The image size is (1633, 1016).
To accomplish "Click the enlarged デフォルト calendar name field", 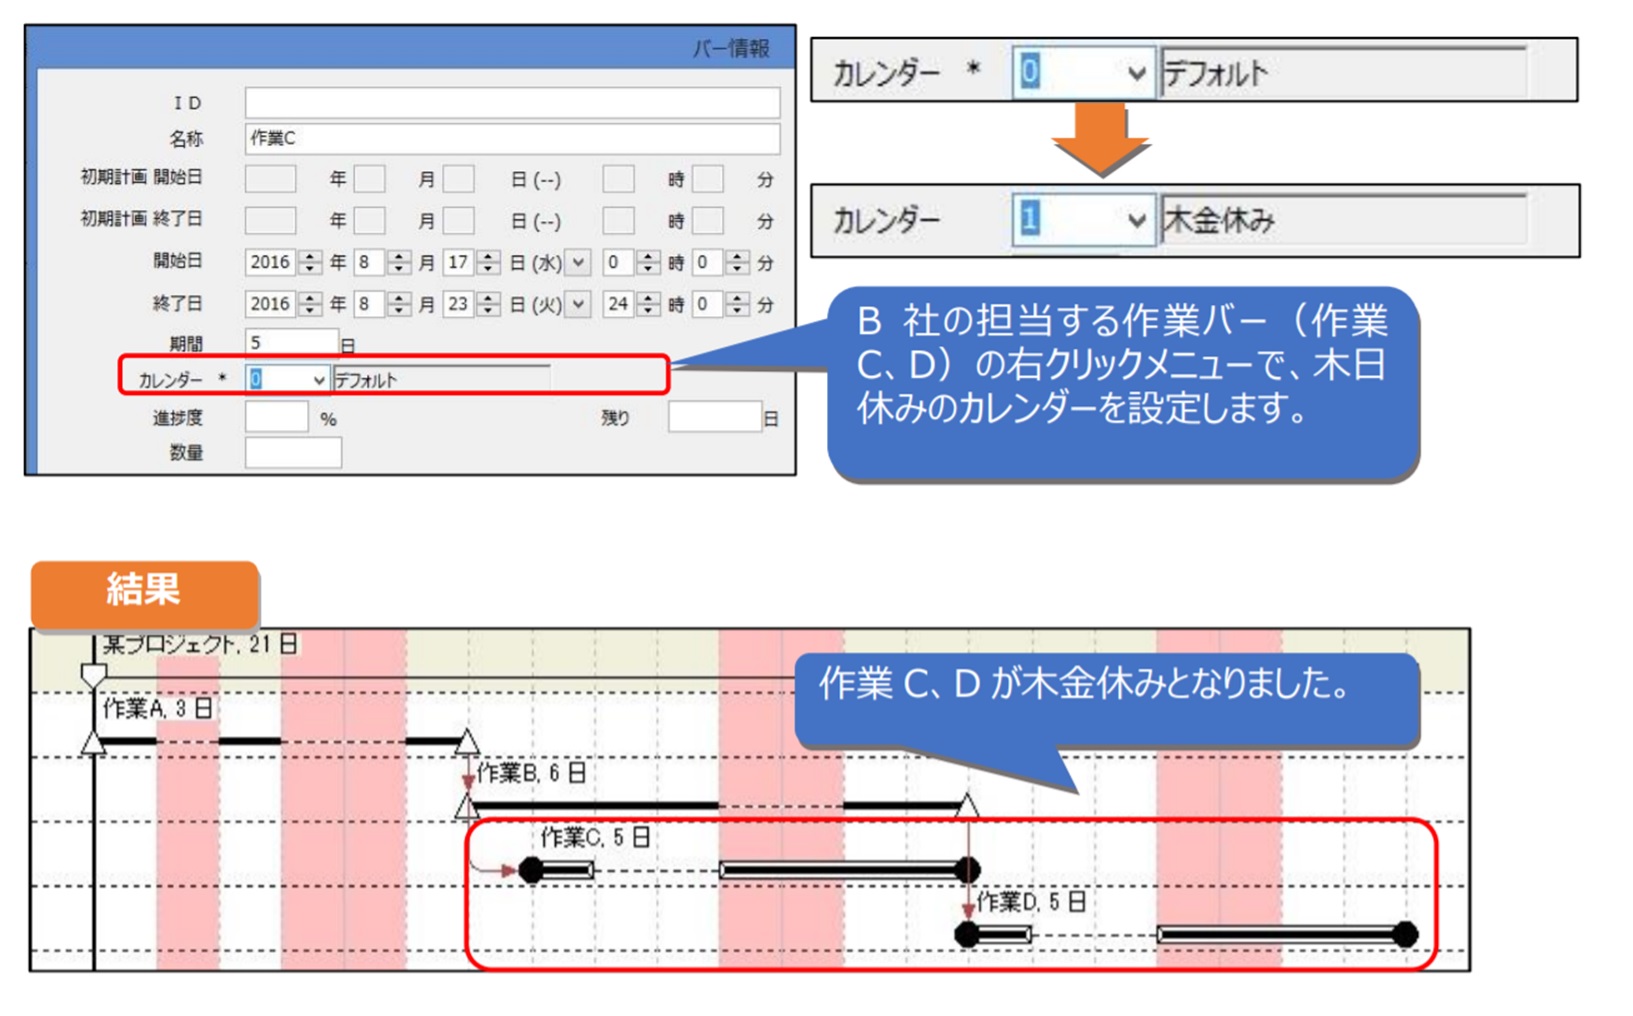I will tap(1343, 72).
